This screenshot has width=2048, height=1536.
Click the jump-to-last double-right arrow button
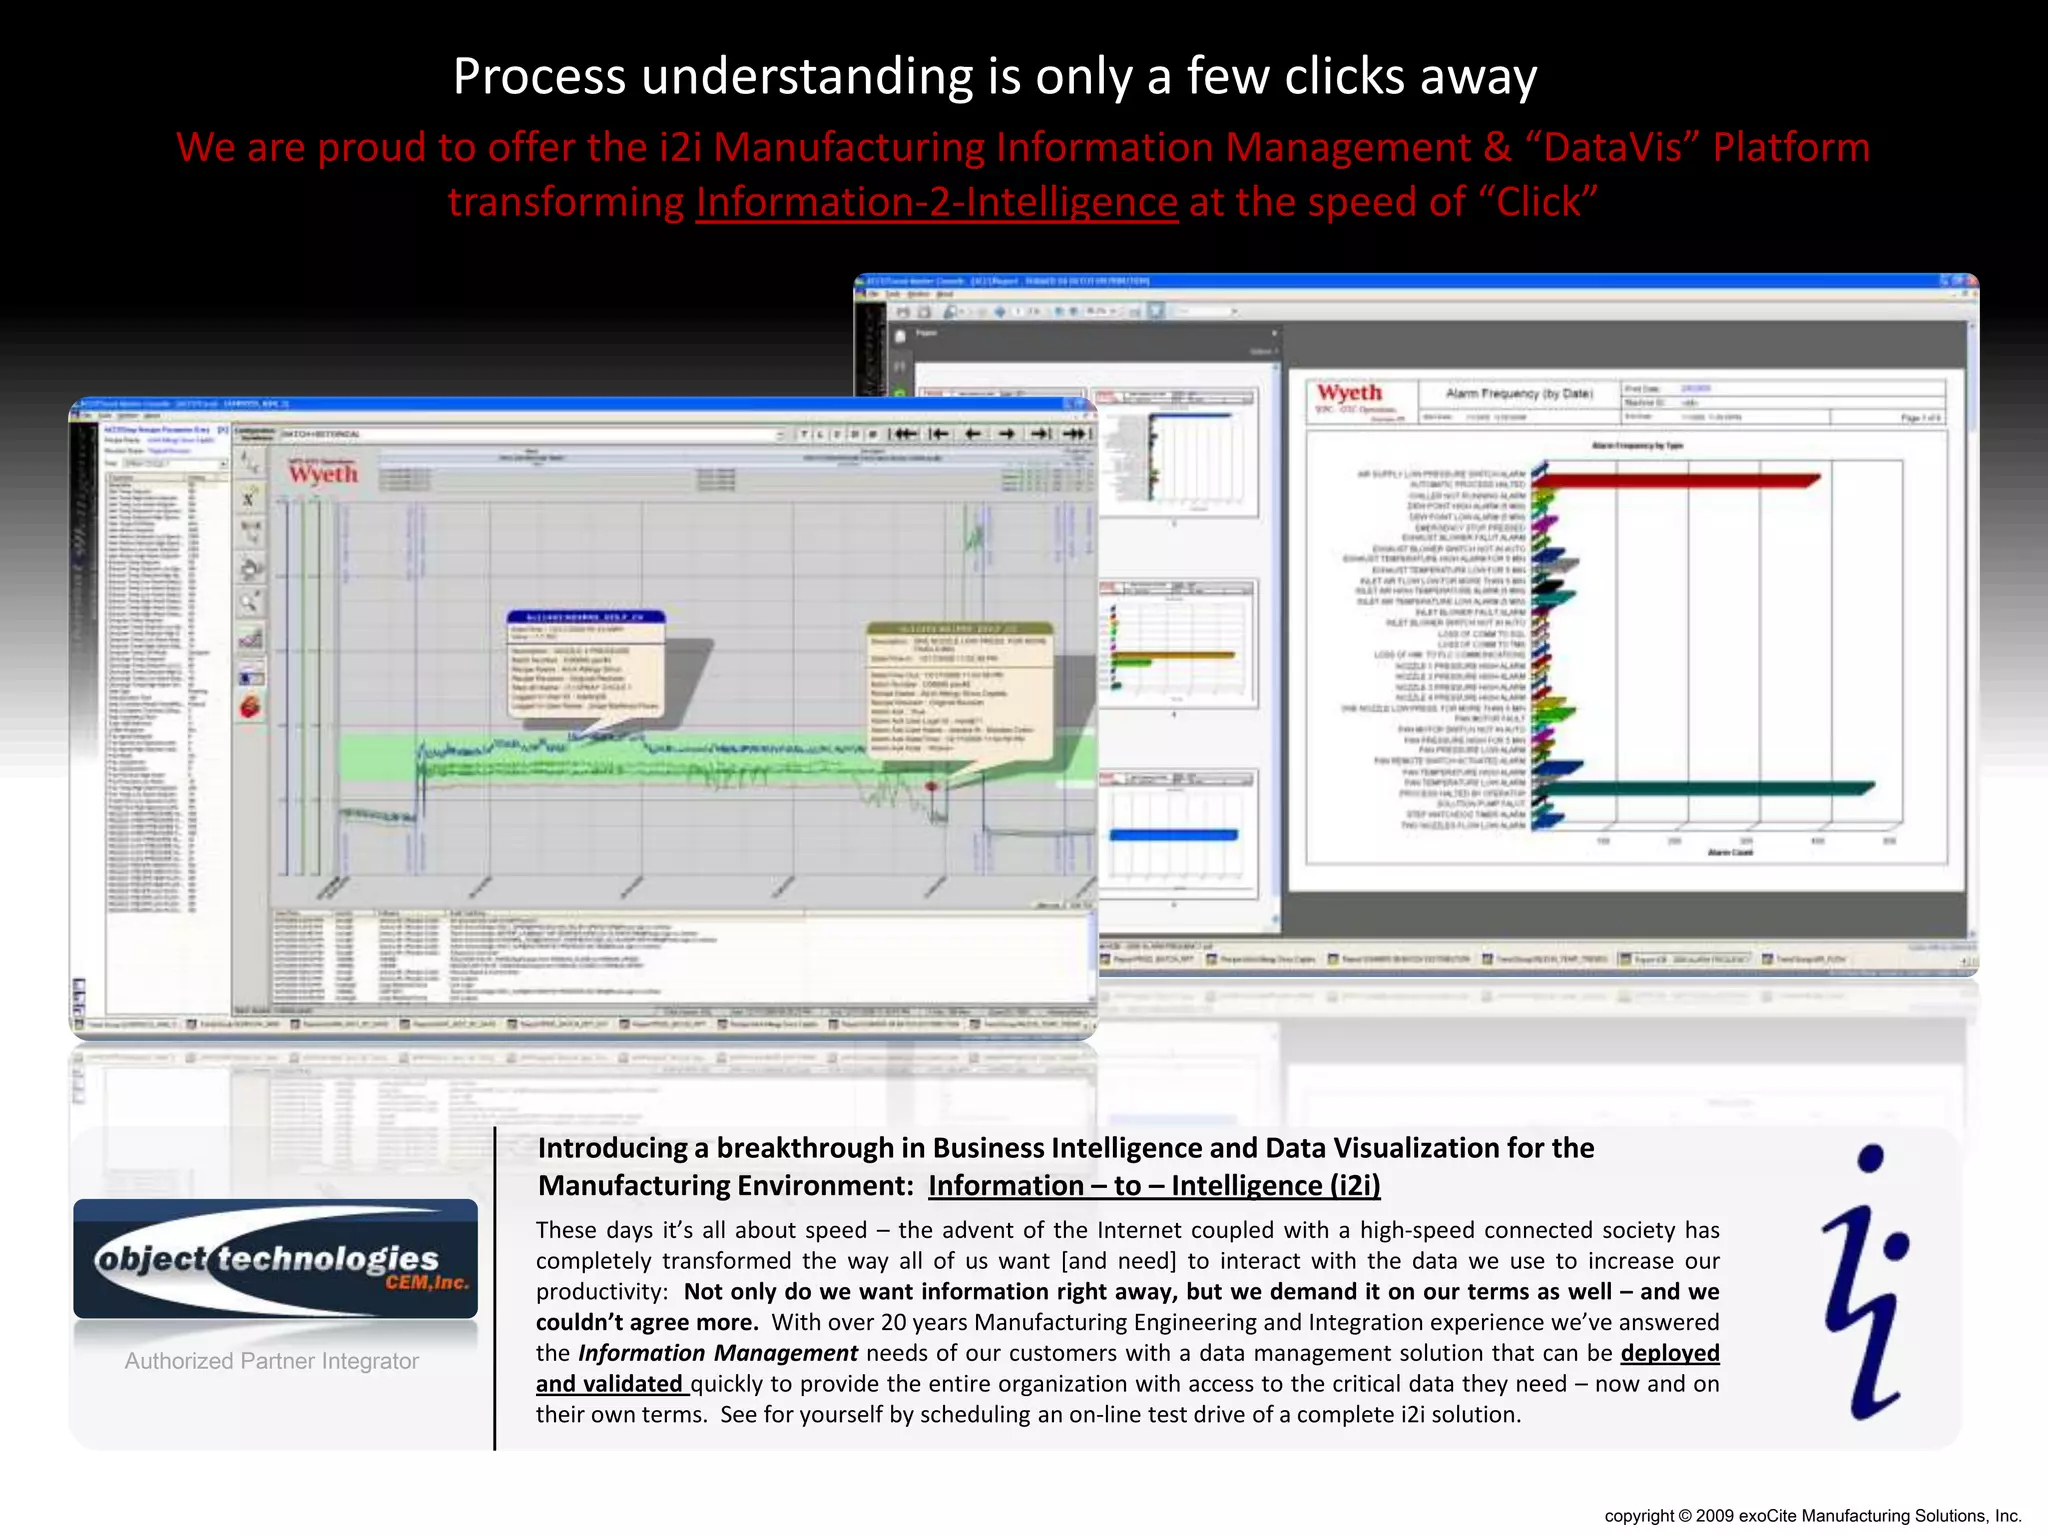(x=1076, y=434)
